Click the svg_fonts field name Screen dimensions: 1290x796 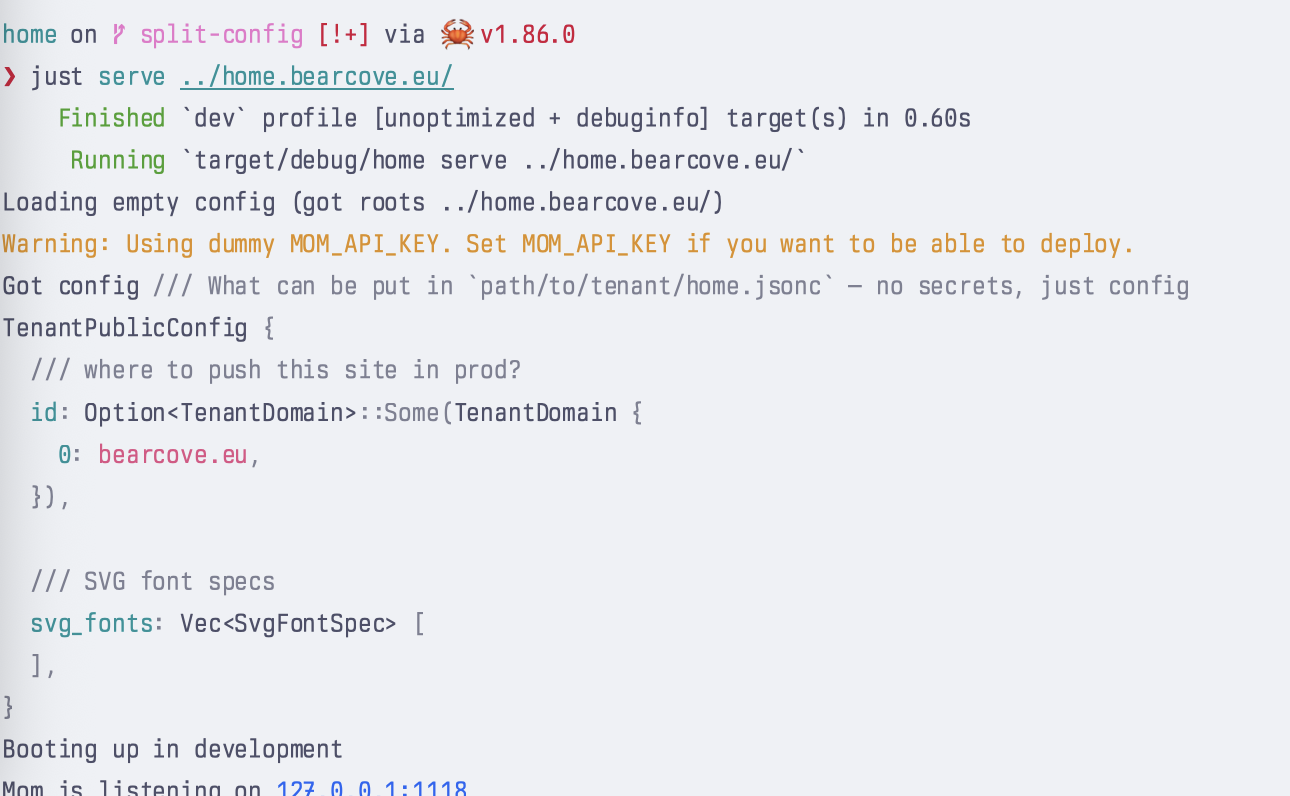point(92,624)
